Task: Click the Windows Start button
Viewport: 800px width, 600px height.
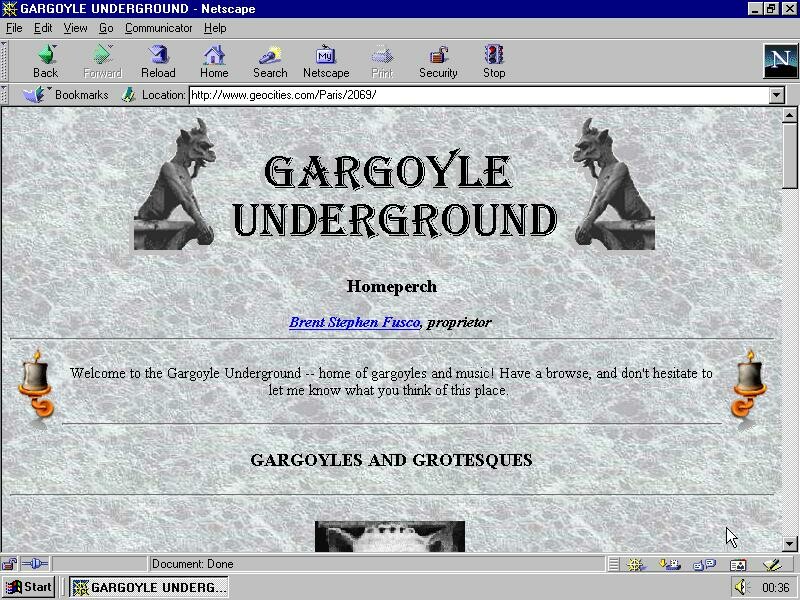Action: pos(29,587)
